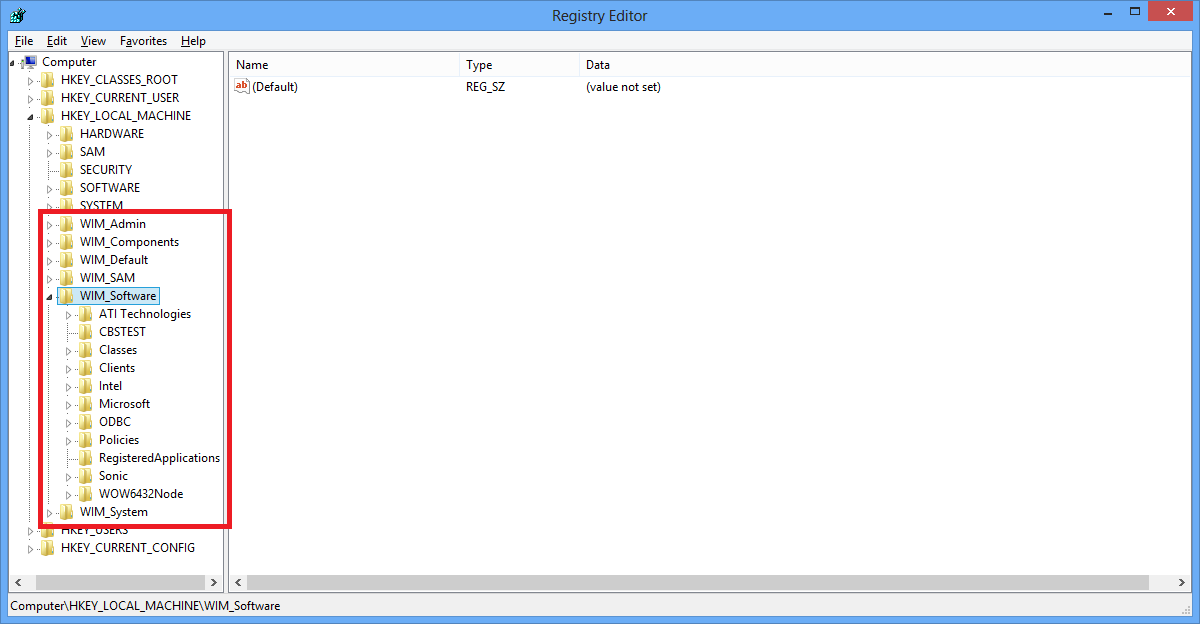Click the values pane horizontal scrollbar
Viewport: 1200px width, 624px height.
coord(700,582)
